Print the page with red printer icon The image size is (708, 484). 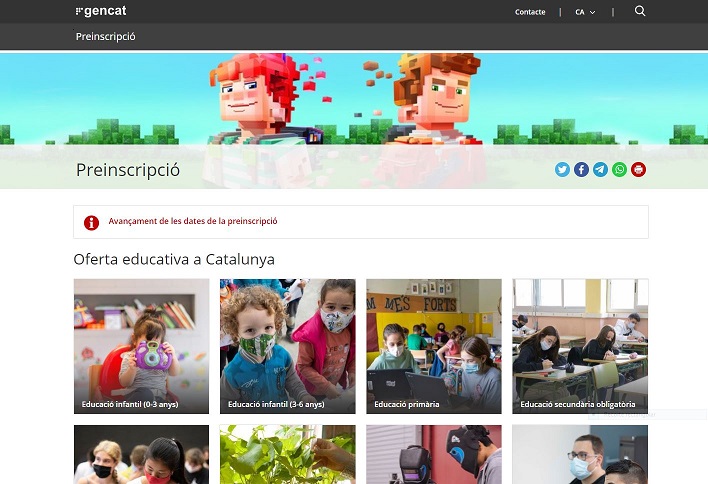(638, 170)
